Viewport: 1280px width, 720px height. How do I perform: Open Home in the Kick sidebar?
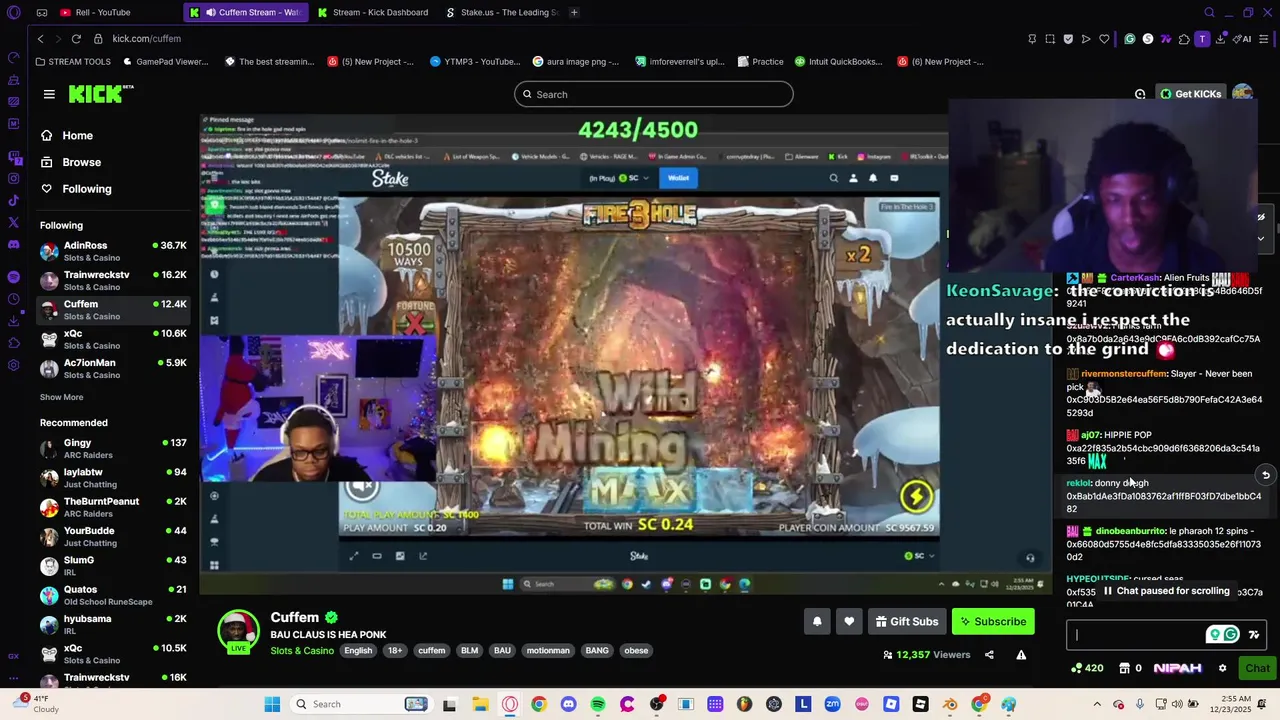coord(77,136)
